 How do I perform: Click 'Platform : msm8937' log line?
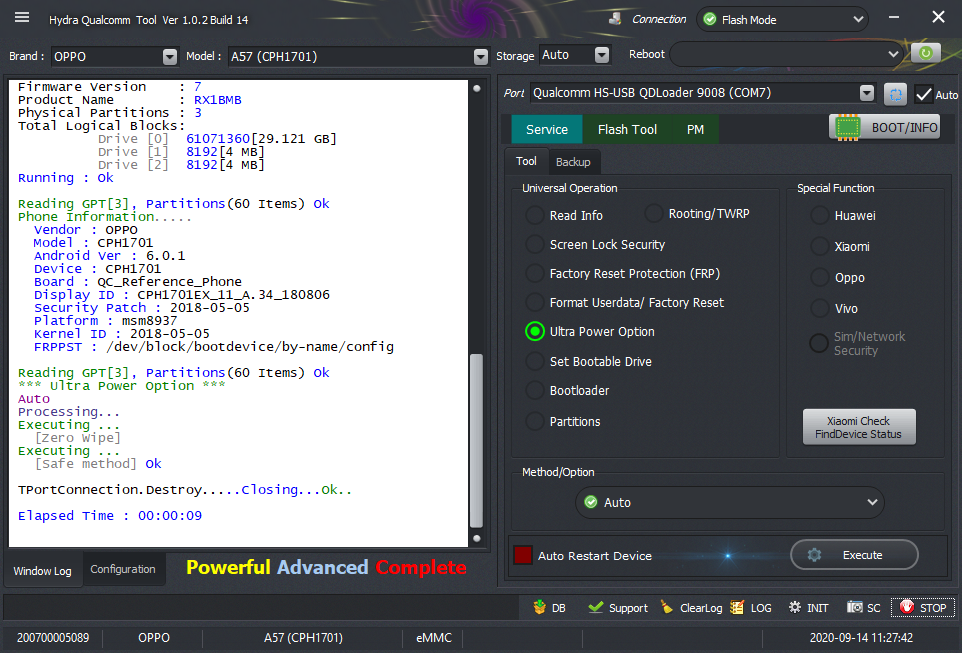pyautogui.click(x=106, y=321)
